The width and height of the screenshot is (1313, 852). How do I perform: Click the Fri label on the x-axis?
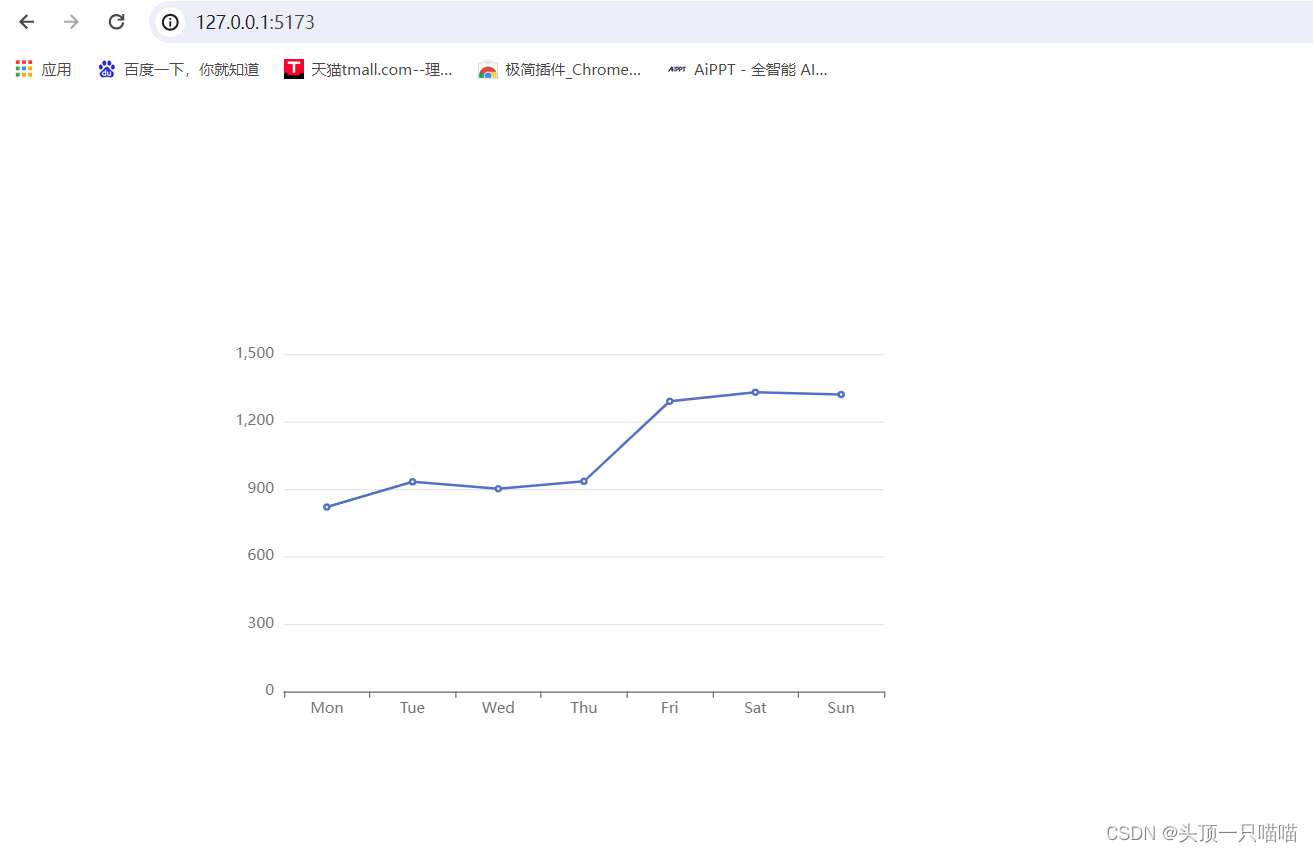(x=669, y=708)
